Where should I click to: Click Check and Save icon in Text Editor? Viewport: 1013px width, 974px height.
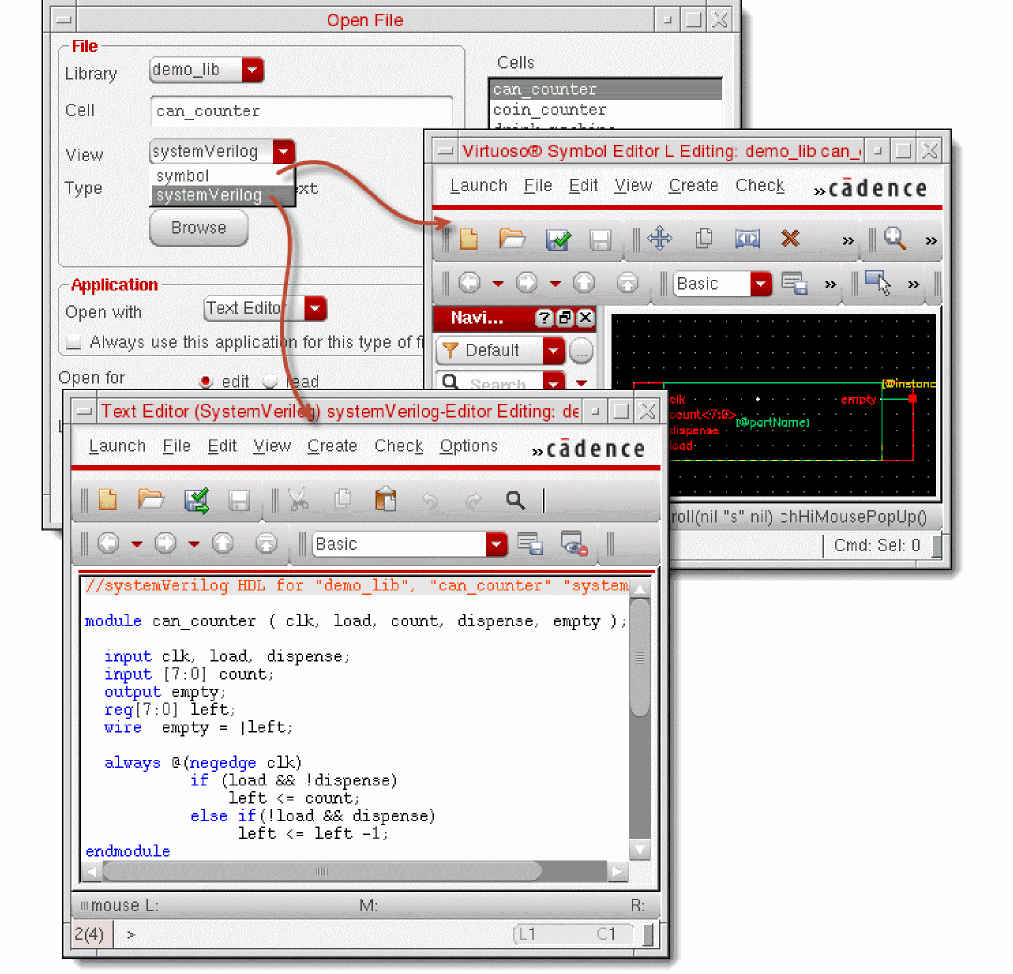tap(196, 499)
